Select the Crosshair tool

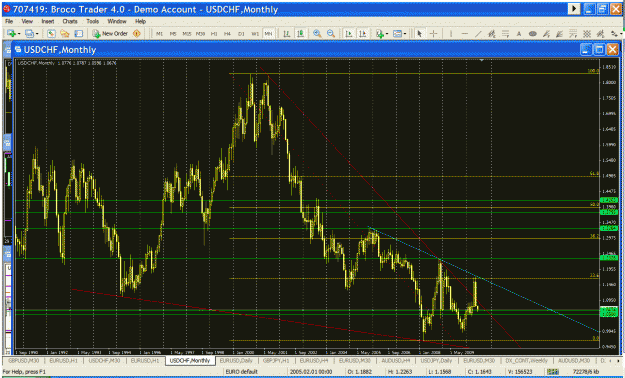point(434,34)
